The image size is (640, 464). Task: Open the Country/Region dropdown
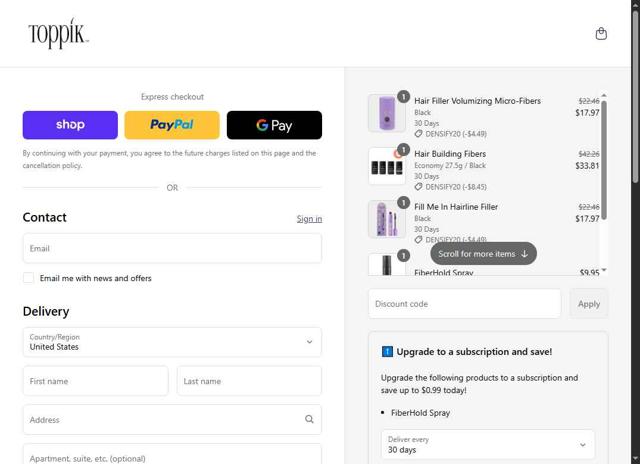(x=172, y=342)
